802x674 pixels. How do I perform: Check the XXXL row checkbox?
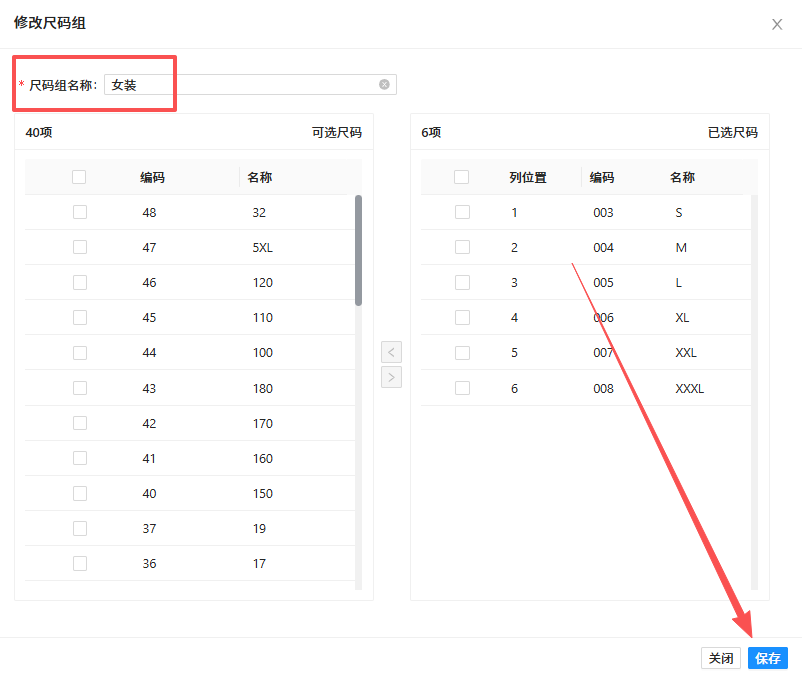(462, 388)
